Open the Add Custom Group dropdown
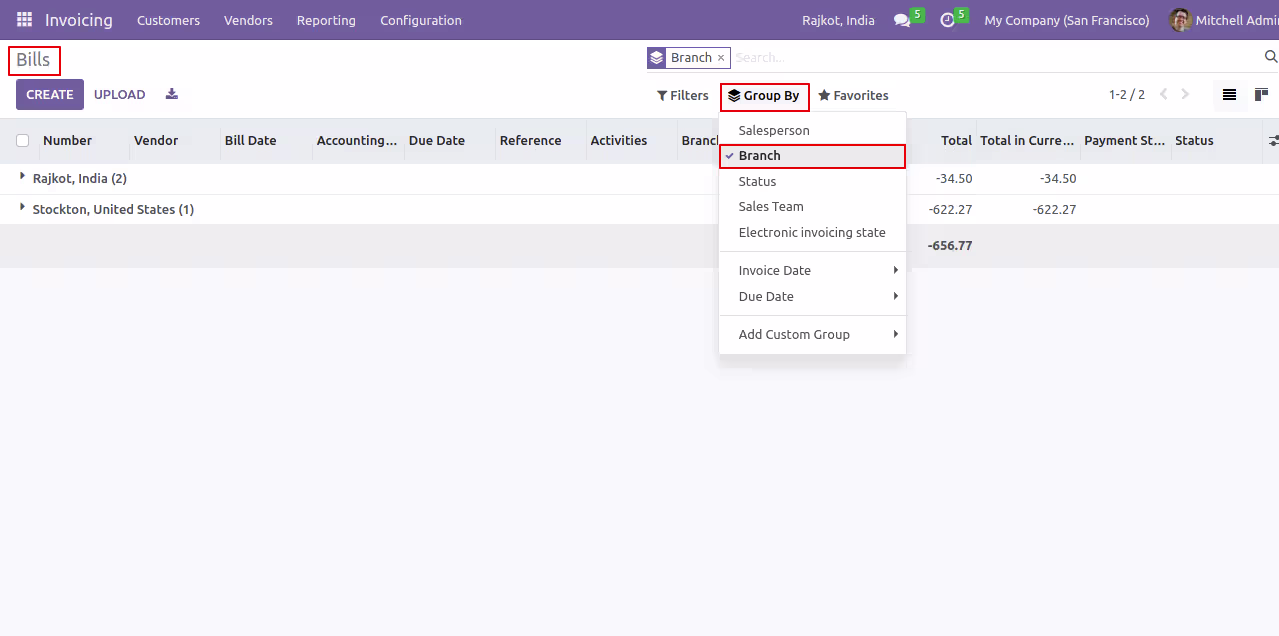 point(812,335)
